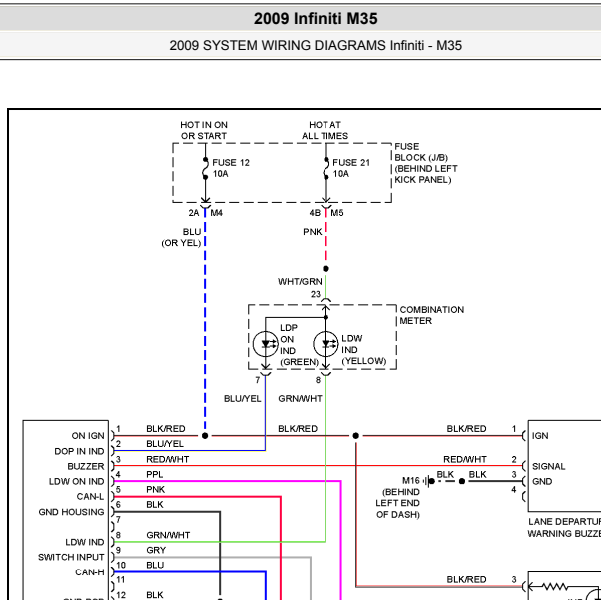Viewport: 601px width, 600px height.
Task: Click the ON IGN pin label
Action: pyautogui.click(x=87, y=436)
